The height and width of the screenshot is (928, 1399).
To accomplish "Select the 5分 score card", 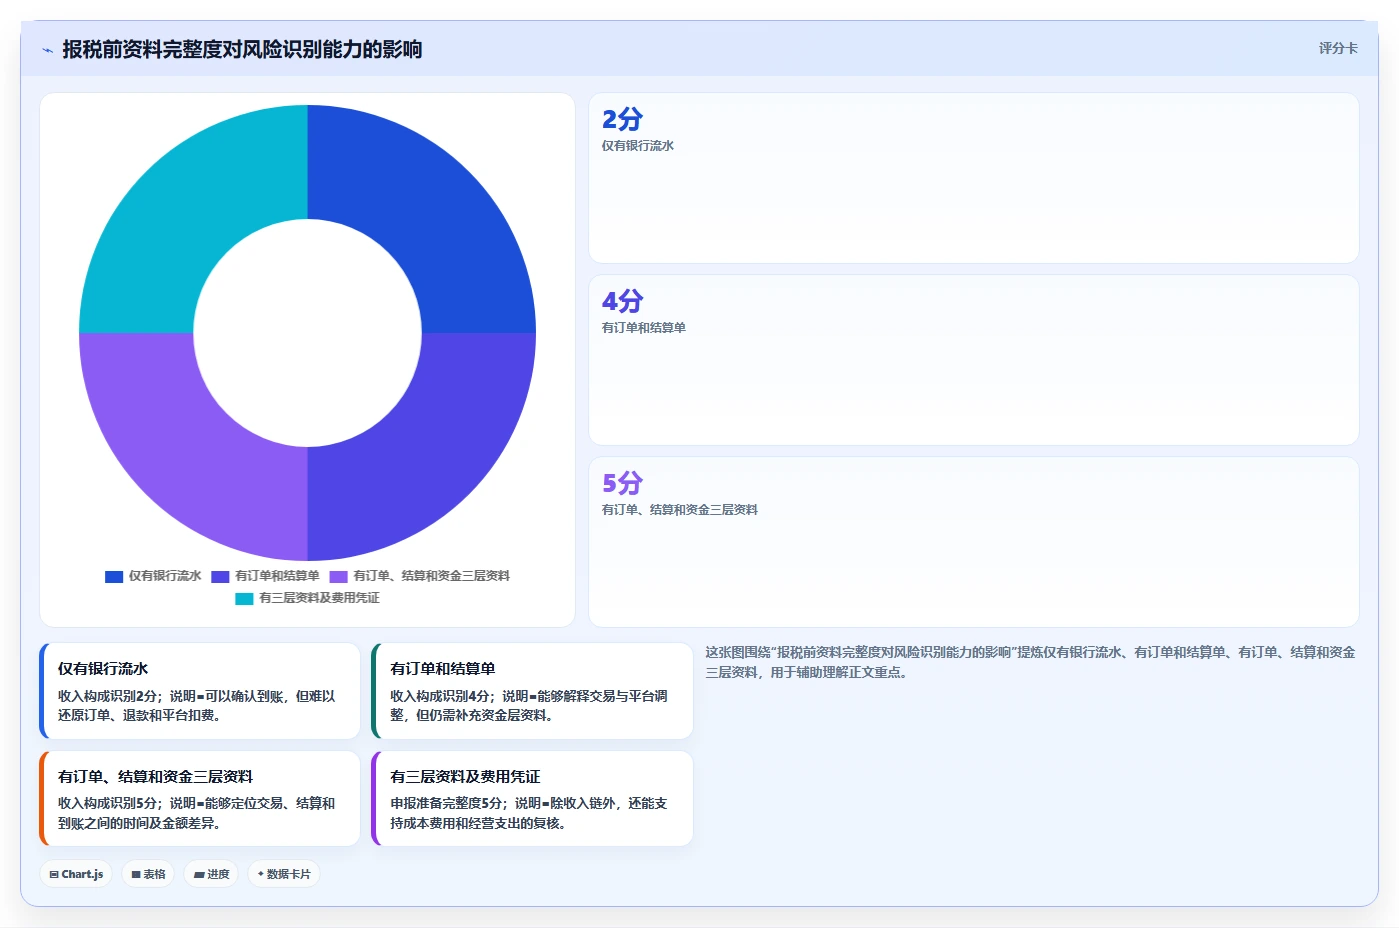I will click(x=974, y=542).
